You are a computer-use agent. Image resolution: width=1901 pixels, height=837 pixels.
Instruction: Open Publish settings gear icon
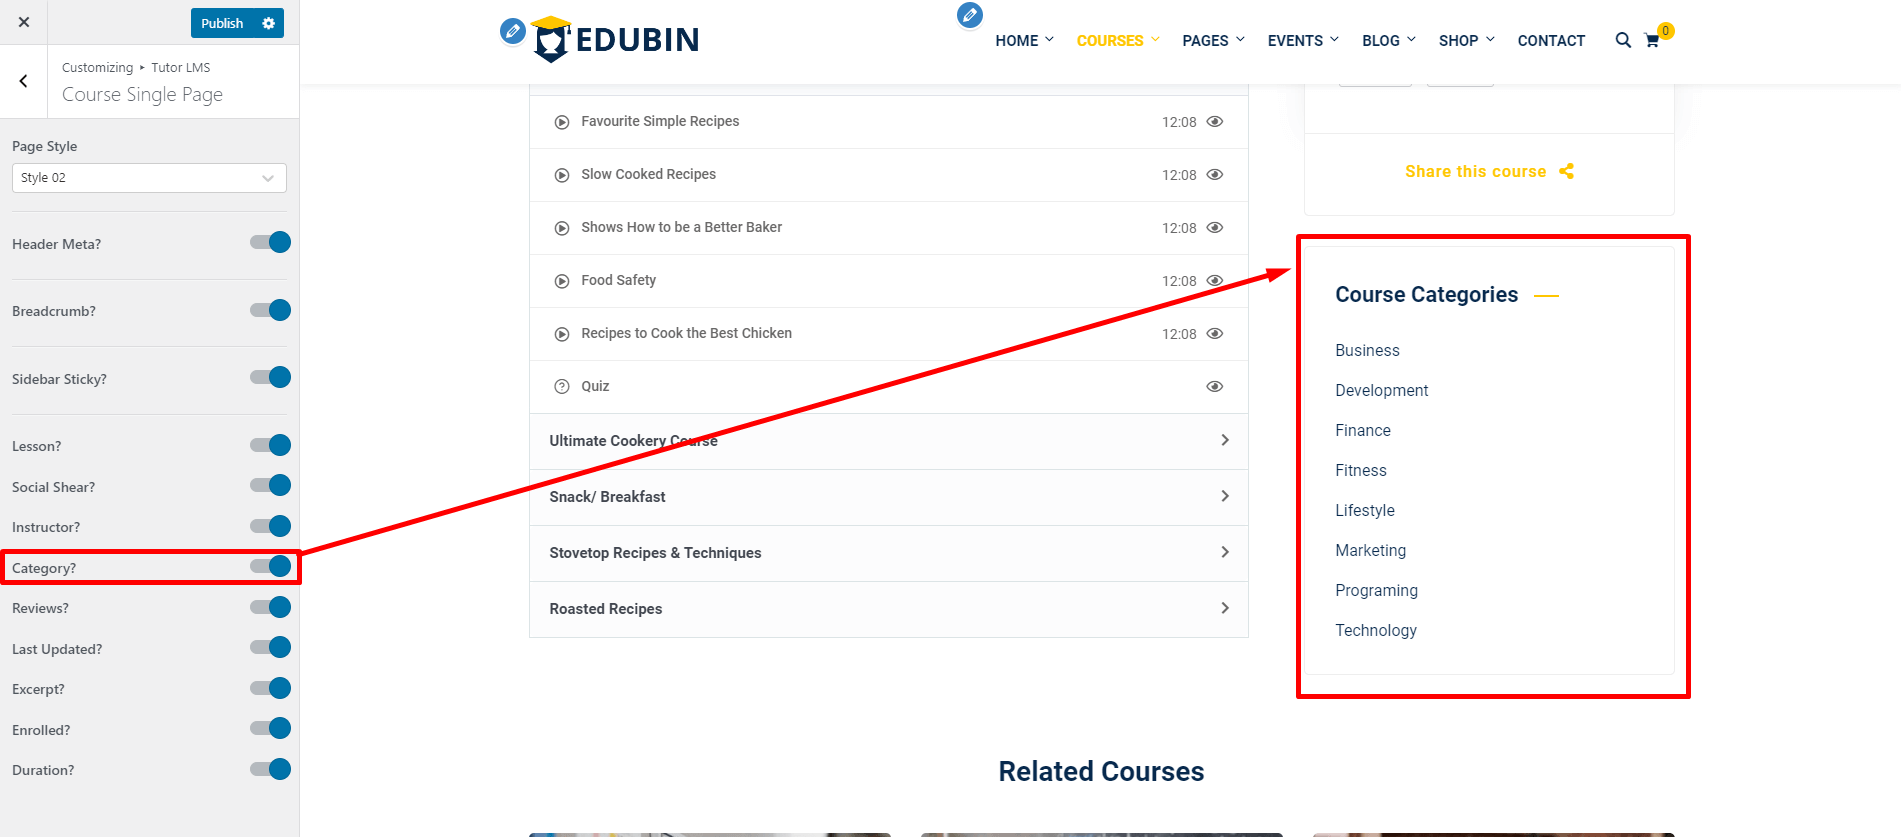click(x=268, y=23)
